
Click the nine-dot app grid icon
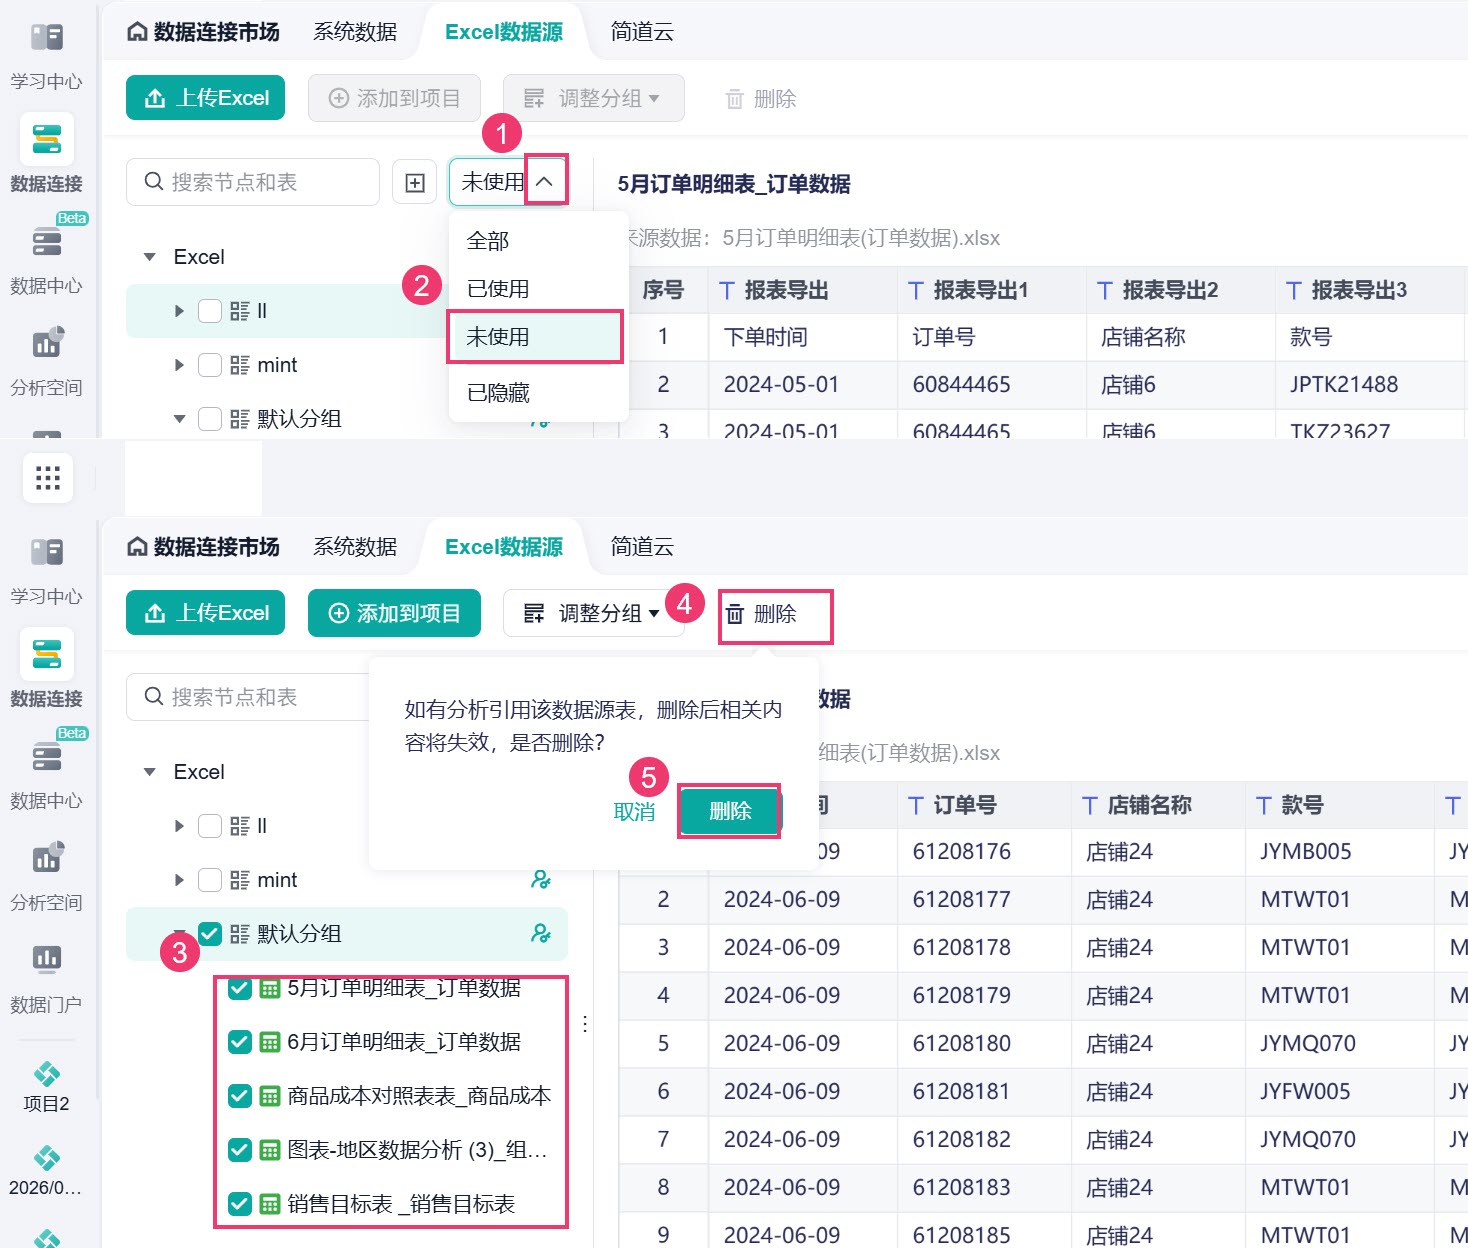(47, 478)
